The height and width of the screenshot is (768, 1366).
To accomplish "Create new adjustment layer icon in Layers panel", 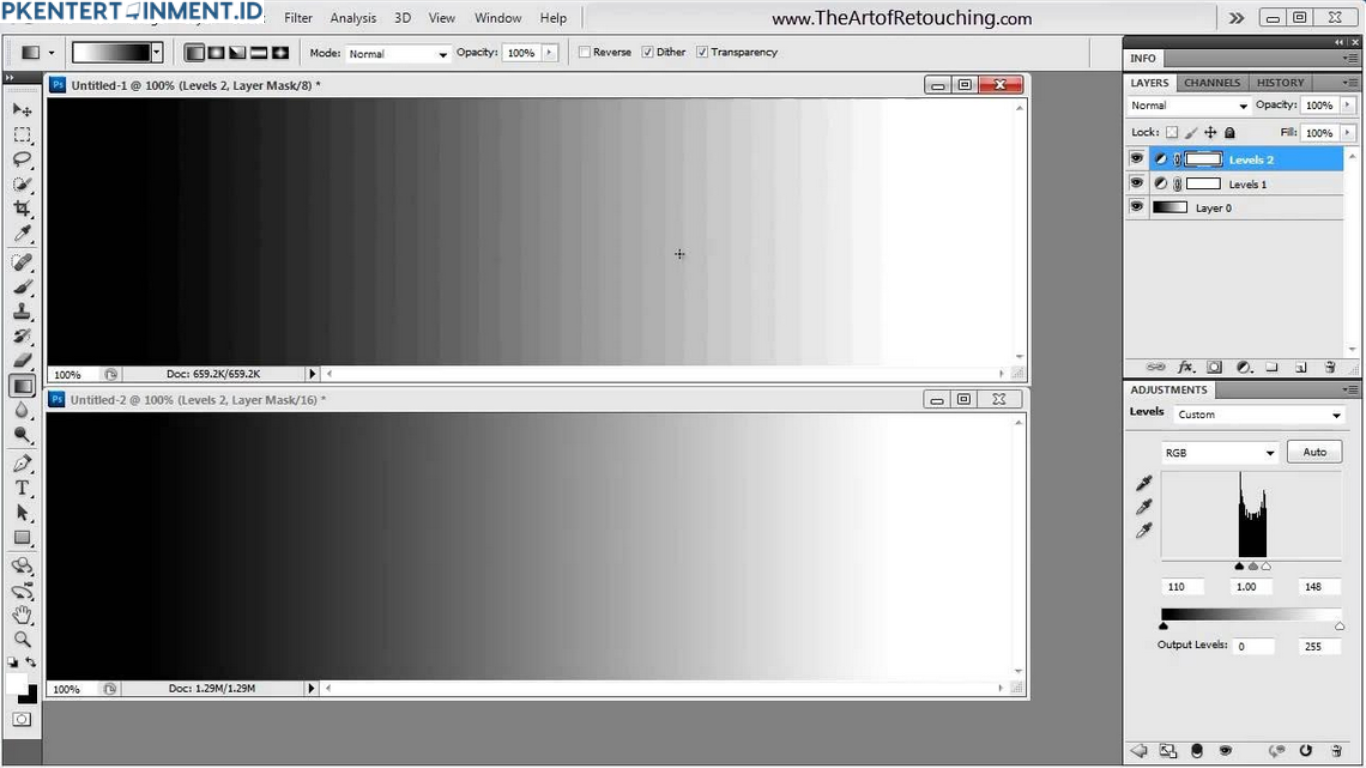I will [1243, 367].
